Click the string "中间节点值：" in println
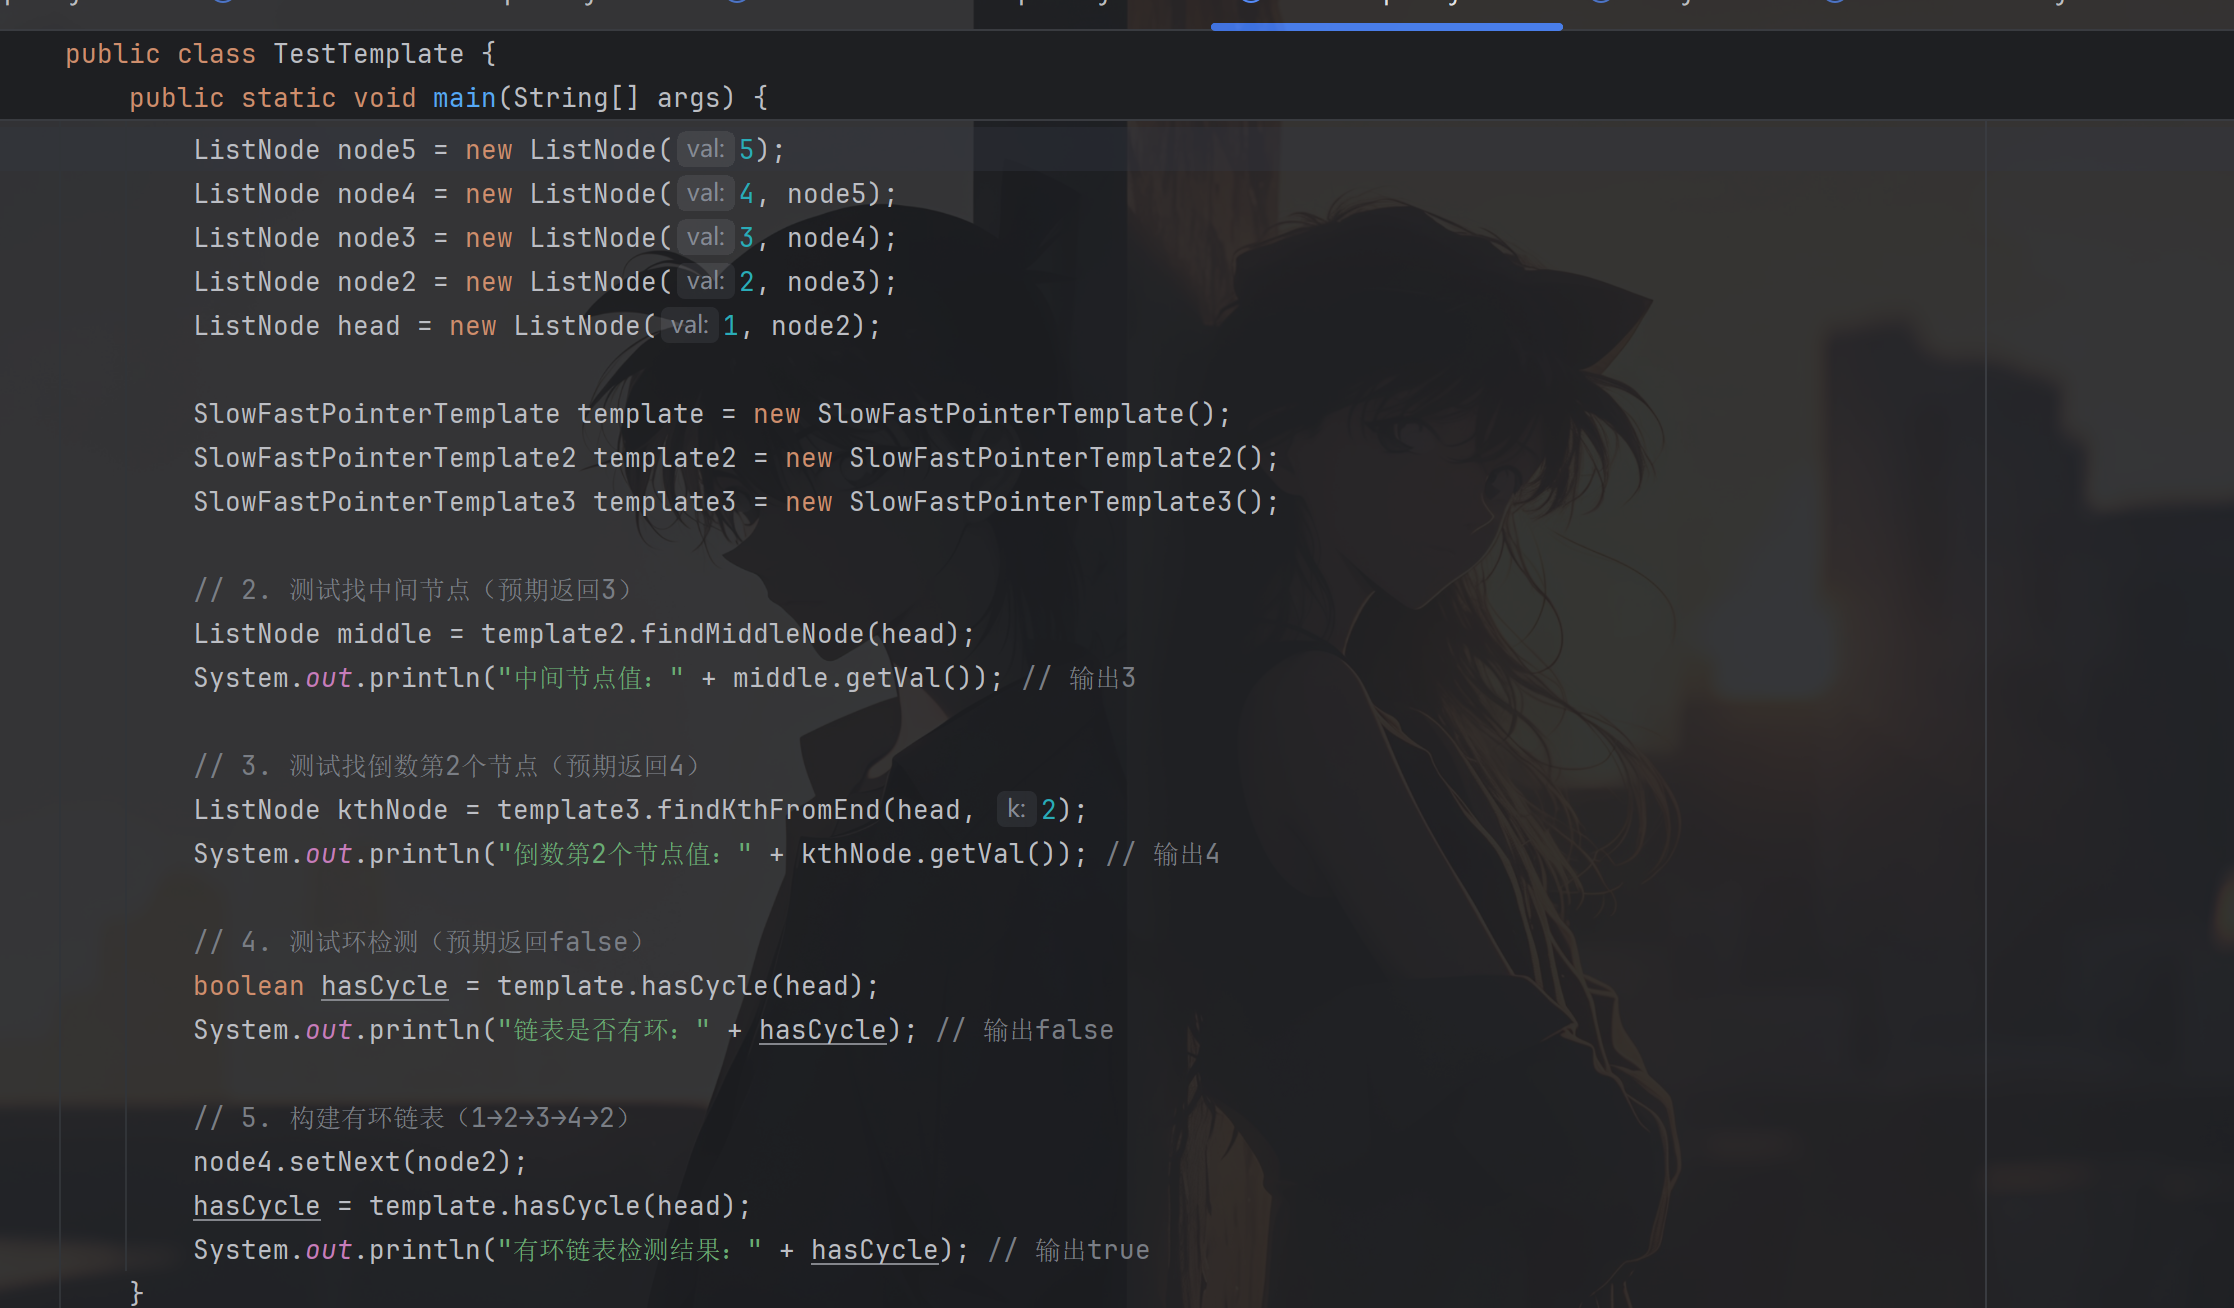Screen dimensions: 2234x1308 pyautogui.click(x=590, y=678)
